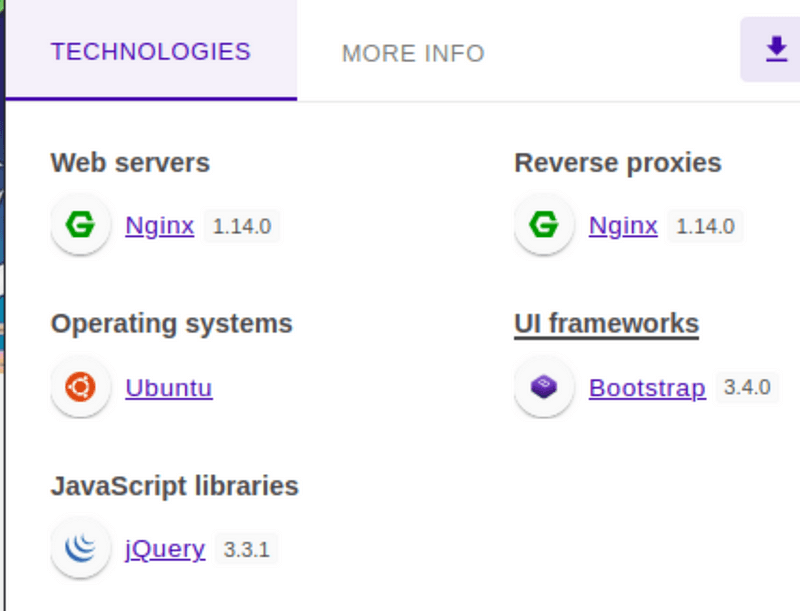Click the Nginx logo under Reverse proxies
This screenshot has width=800, height=611.
pos(544,225)
